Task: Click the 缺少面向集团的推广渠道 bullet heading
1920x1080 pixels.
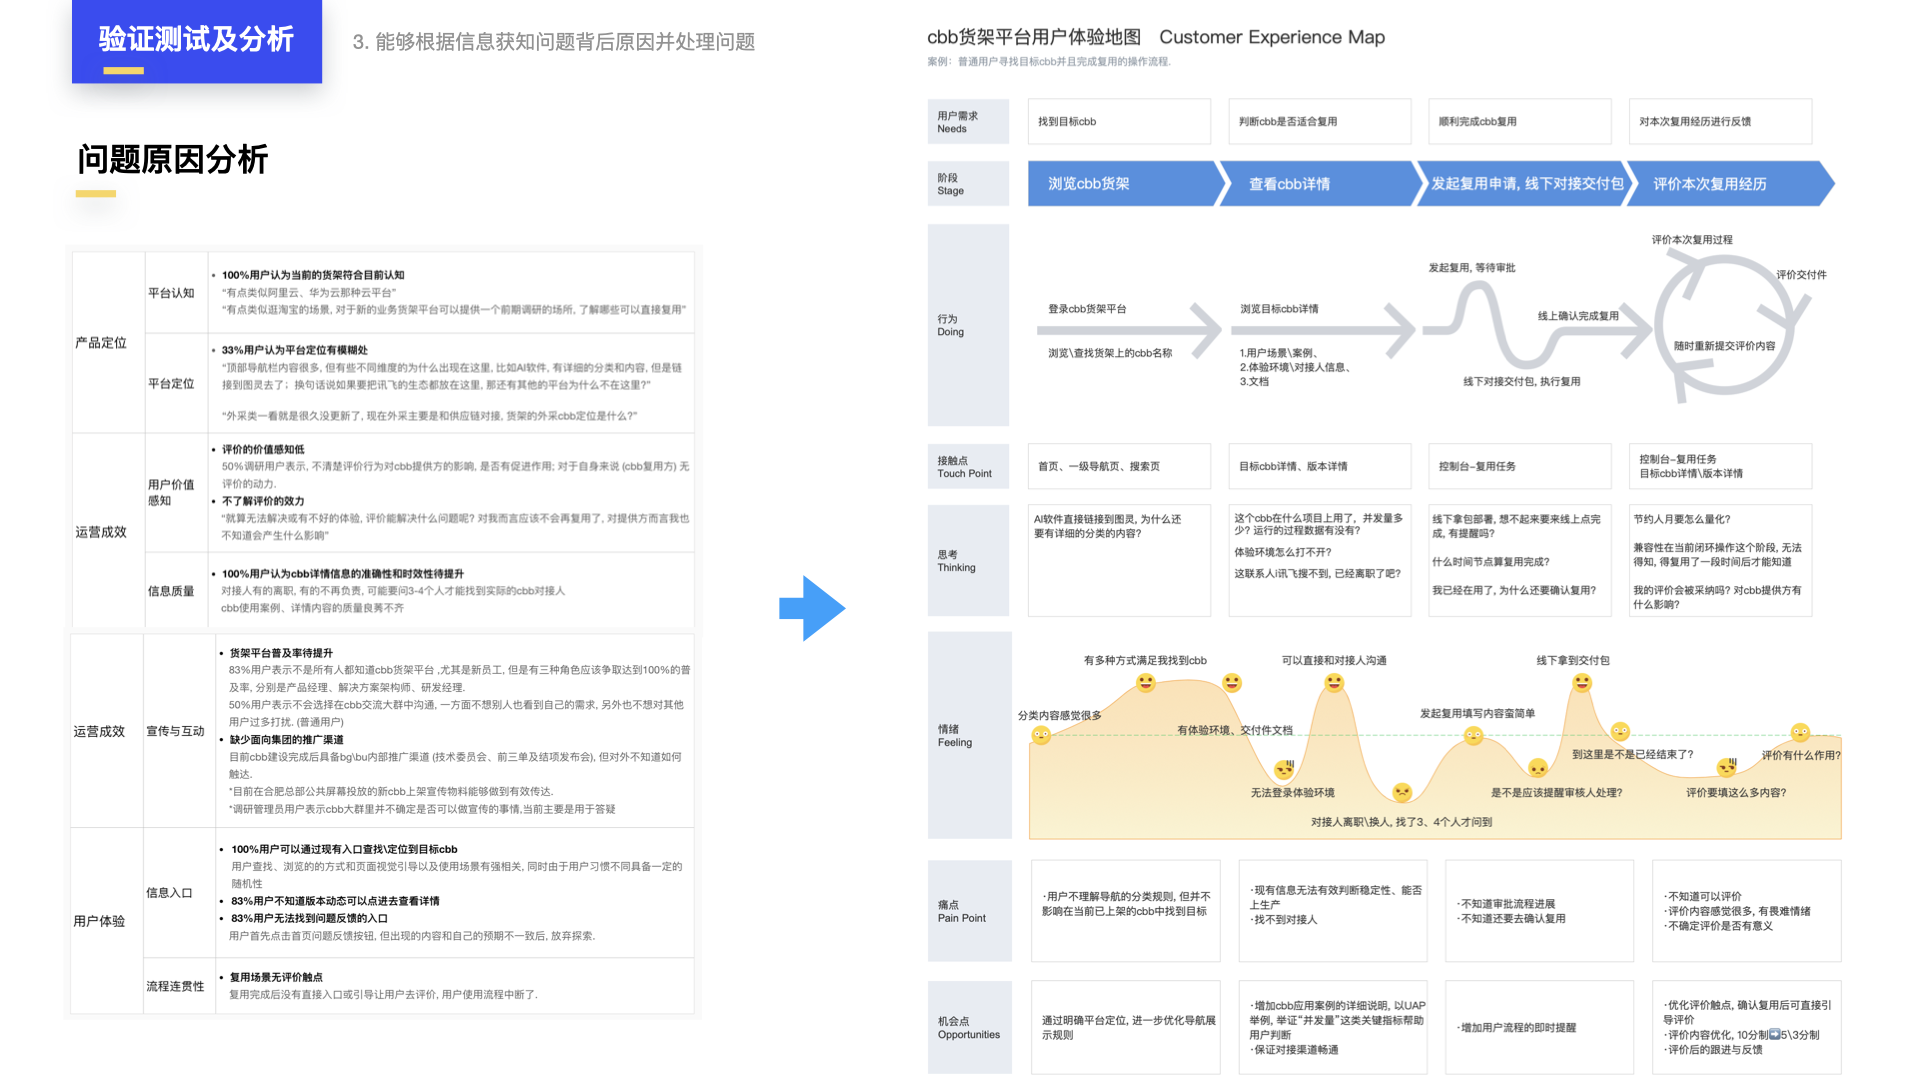Action: pyautogui.click(x=286, y=740)
